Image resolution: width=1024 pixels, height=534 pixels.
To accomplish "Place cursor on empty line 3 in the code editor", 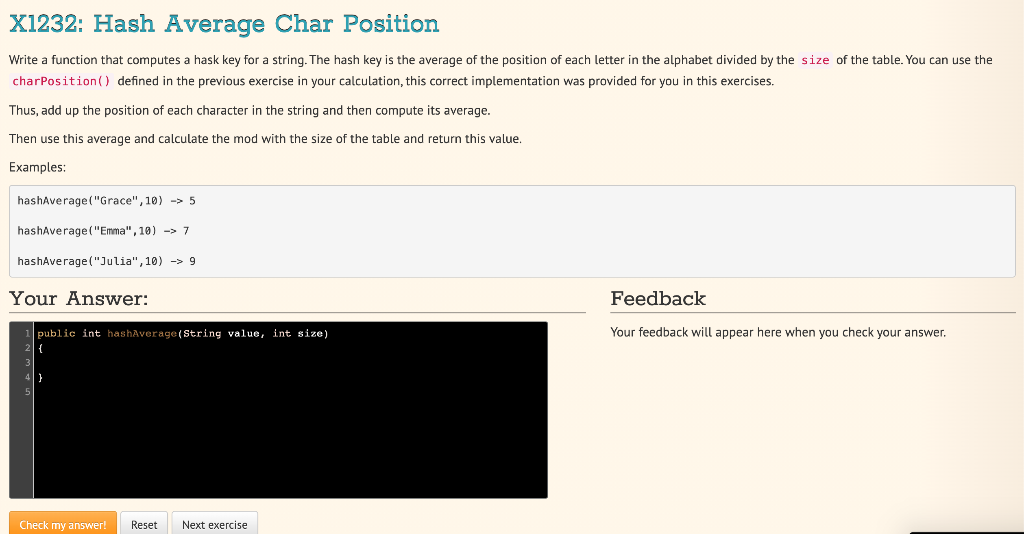I will (290, 362).
